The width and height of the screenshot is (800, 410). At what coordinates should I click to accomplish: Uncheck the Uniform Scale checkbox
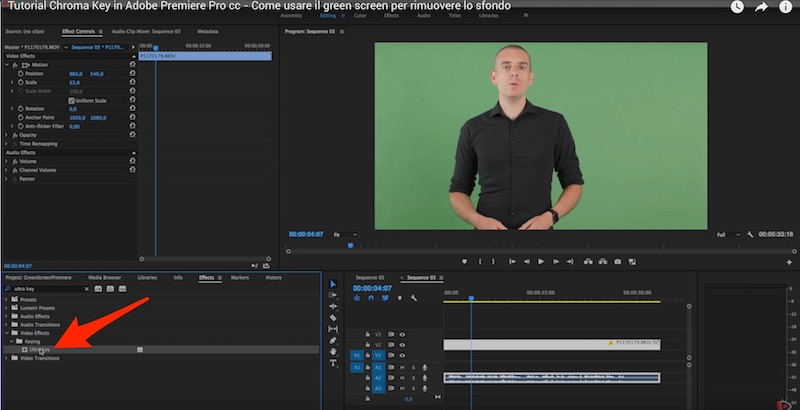pos(71,100)
